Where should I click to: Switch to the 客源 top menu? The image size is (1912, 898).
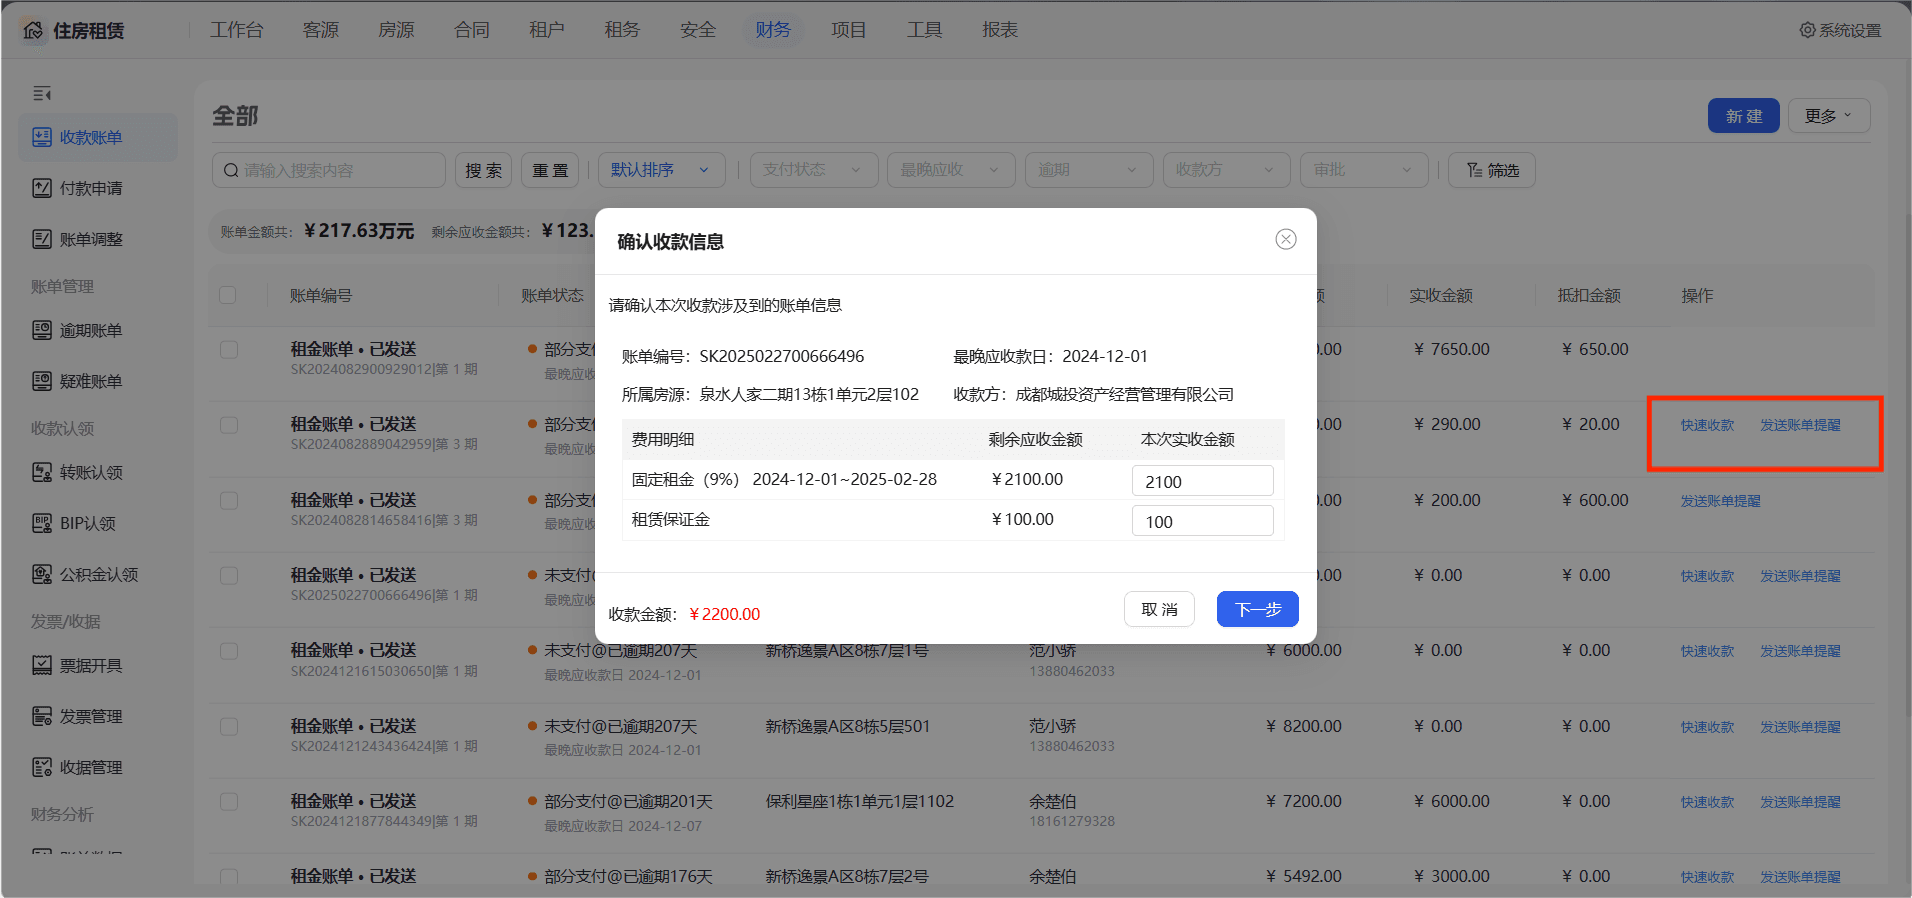pos(321,30)
